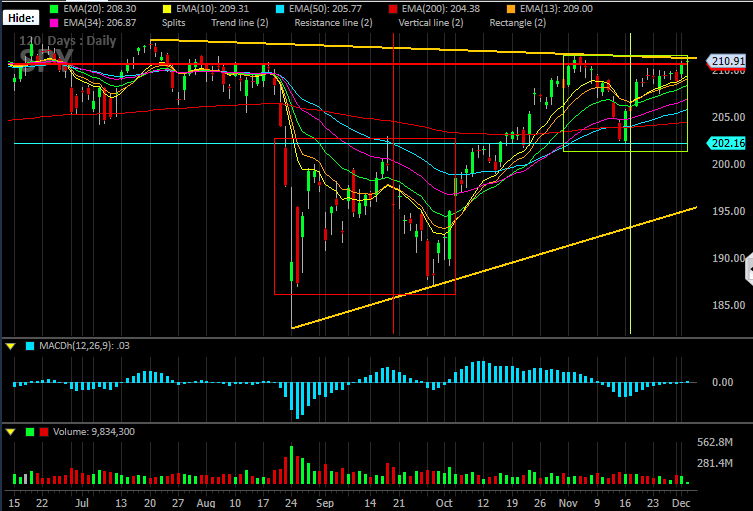Click the Resistance line (2) legend item

click(x=333, y=23)
